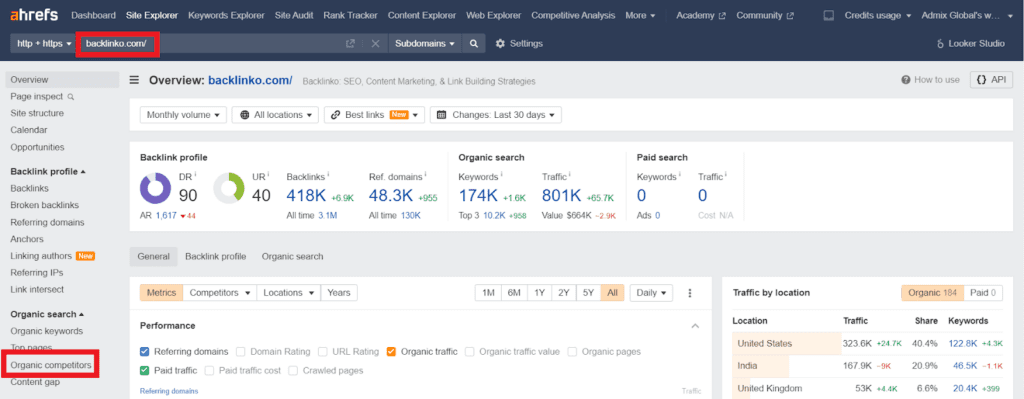Enable Domain Rating checkbox
1024x399 pixels.
pyautogui.click(x=241, y=351)
